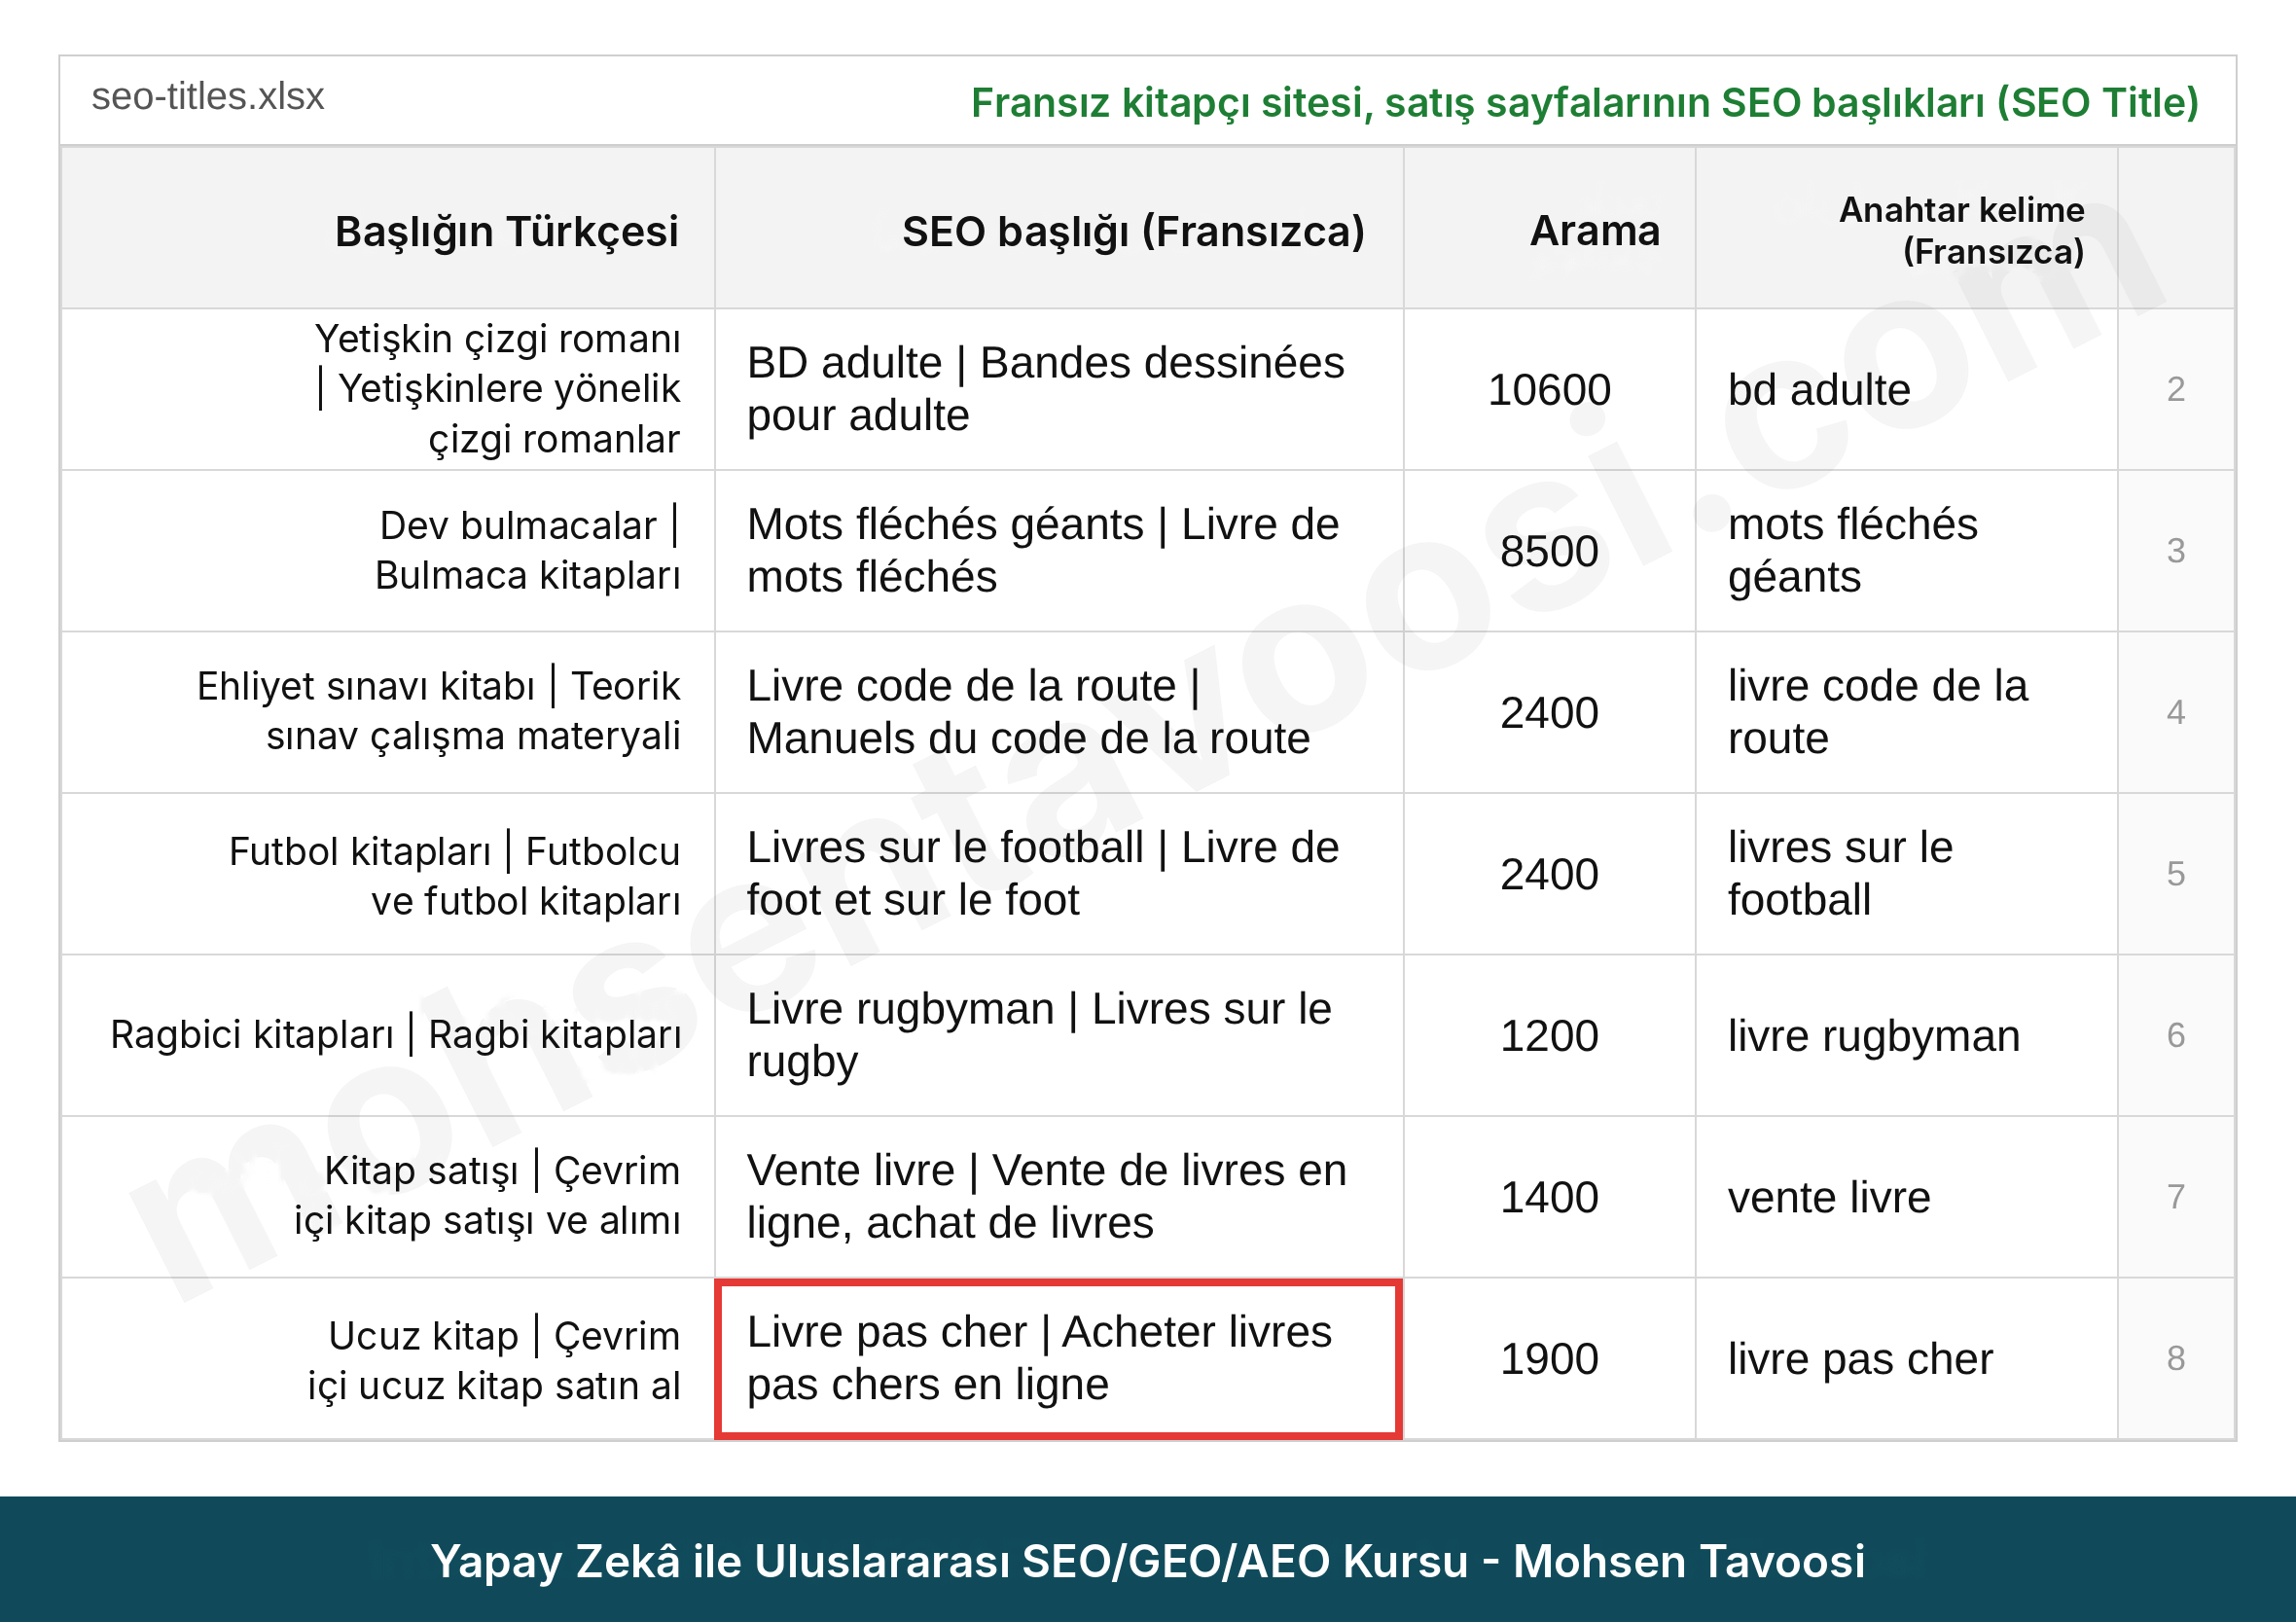2296x1622 pixels.
Task: Select row number 2 header
Action: [x=2175, y=389]
